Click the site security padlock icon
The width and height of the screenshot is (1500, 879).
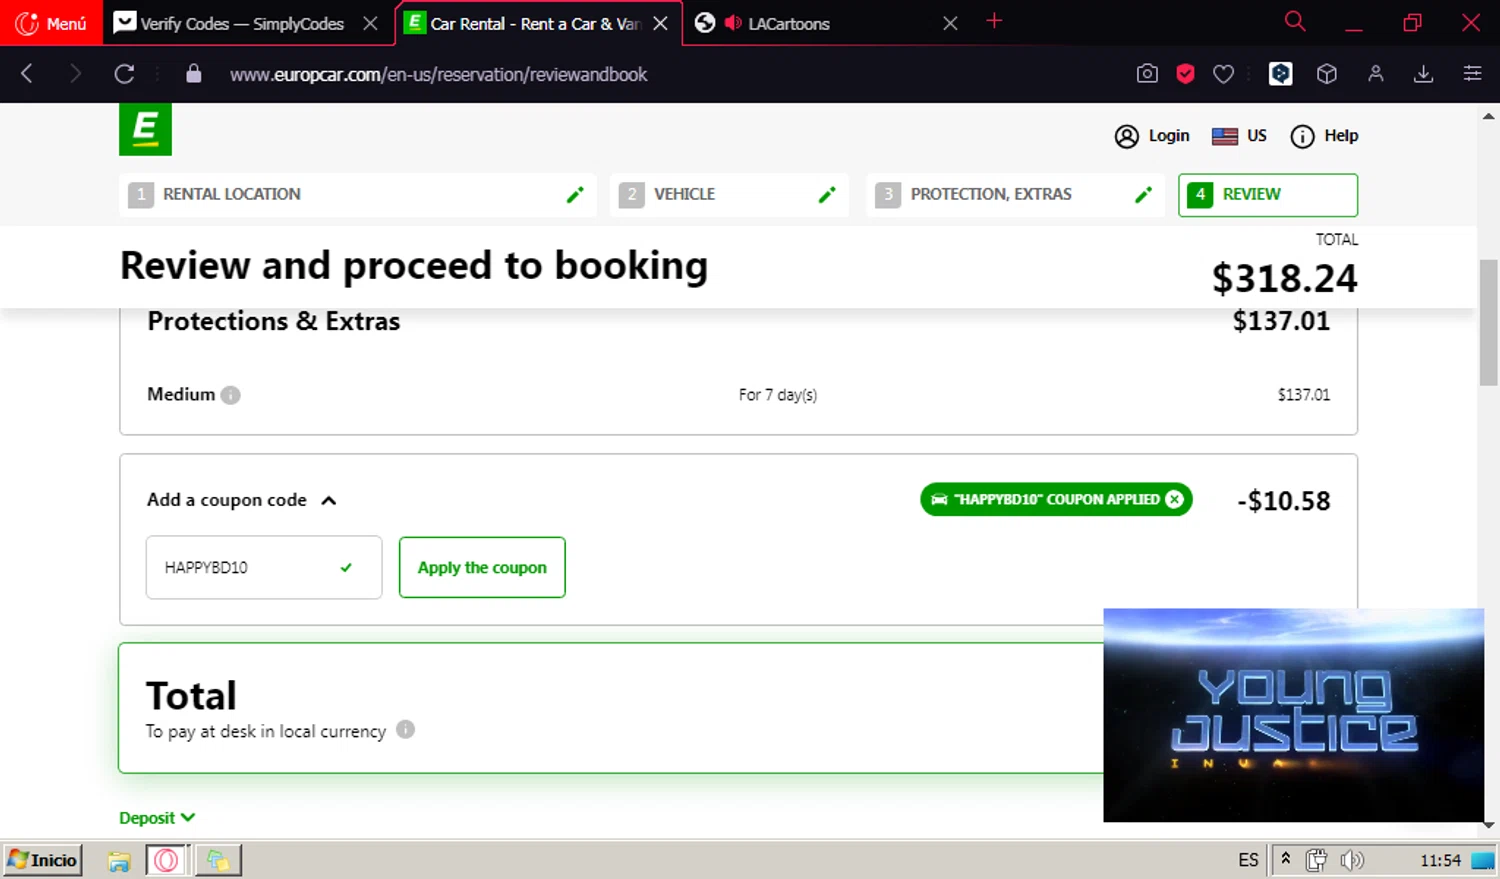click(x=194, y=73)
